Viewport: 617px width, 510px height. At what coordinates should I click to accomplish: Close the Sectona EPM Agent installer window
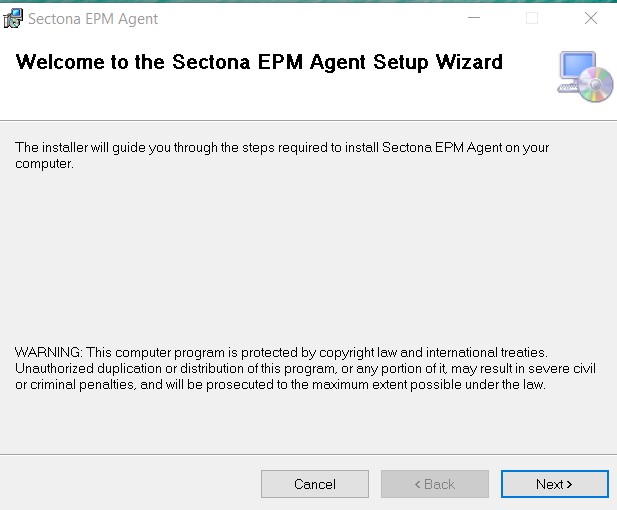(588, 19)
